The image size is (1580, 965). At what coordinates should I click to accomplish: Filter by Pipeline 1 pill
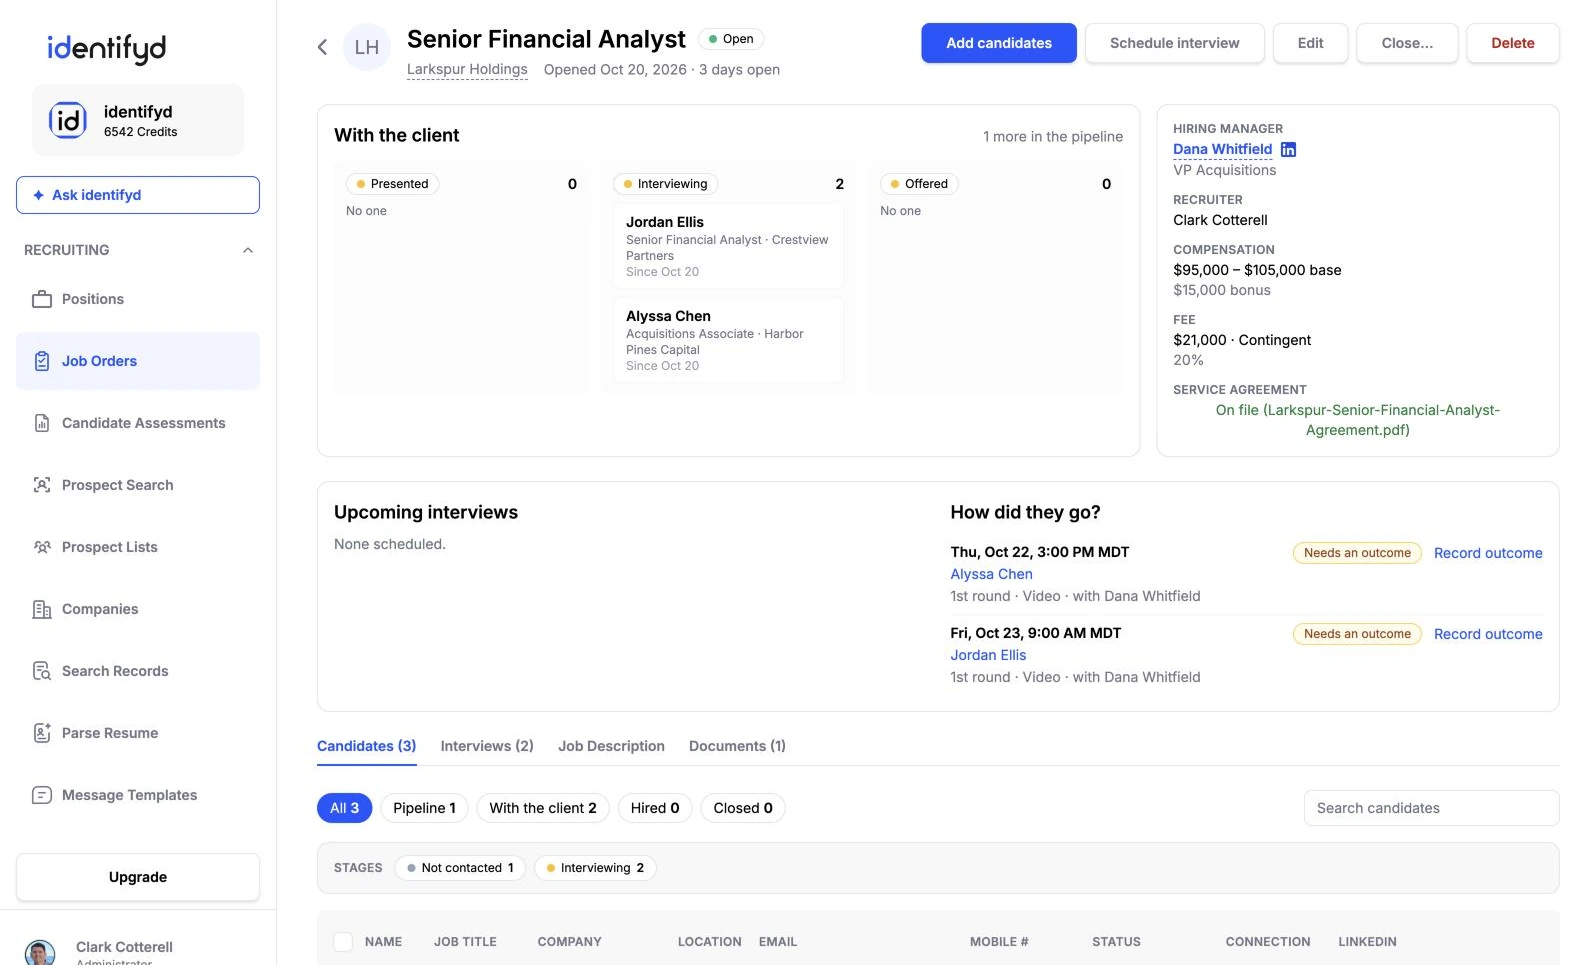424,808
